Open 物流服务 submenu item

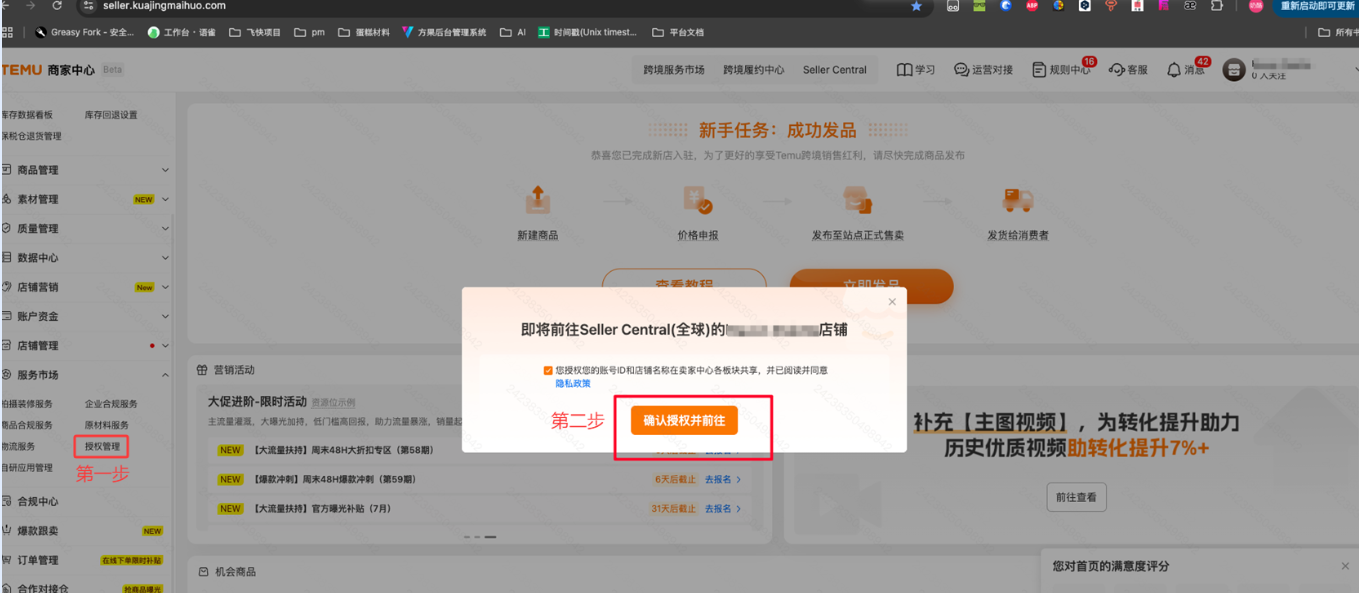[x=18, y=446]
